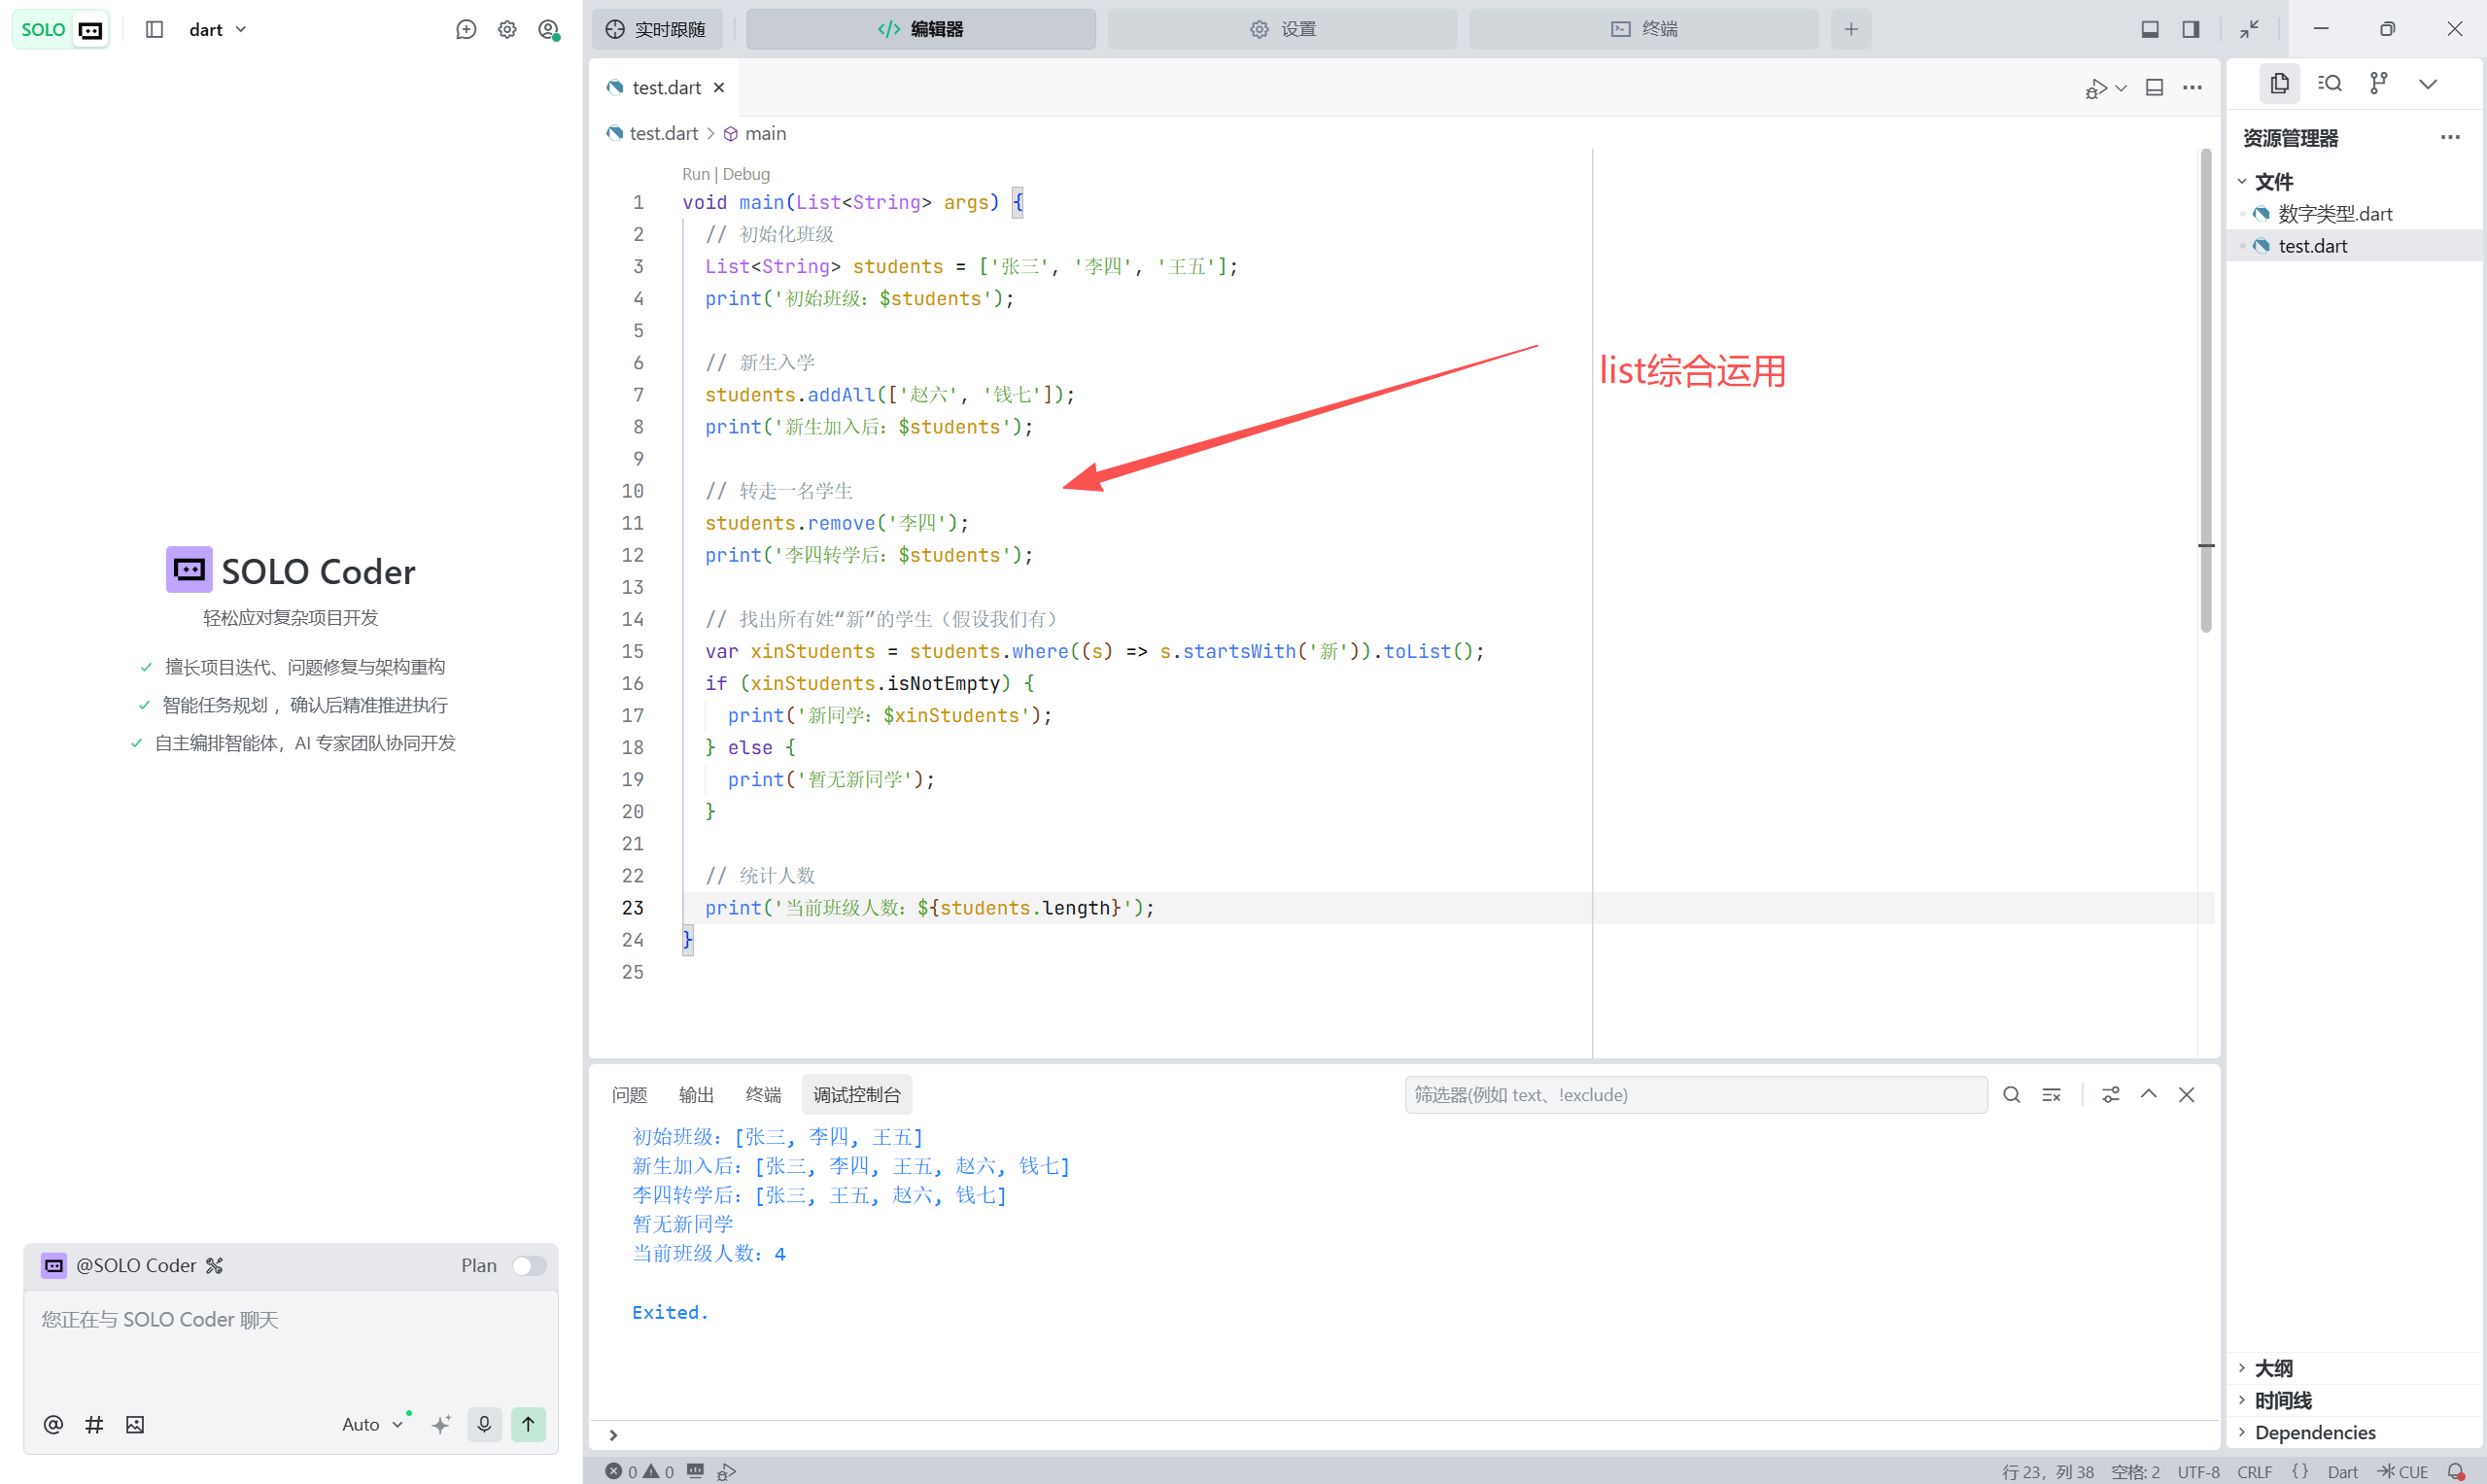Click the microphone voice input icon
2487x1484 pixels.
pyautogui.click(x=484, y=1424)
